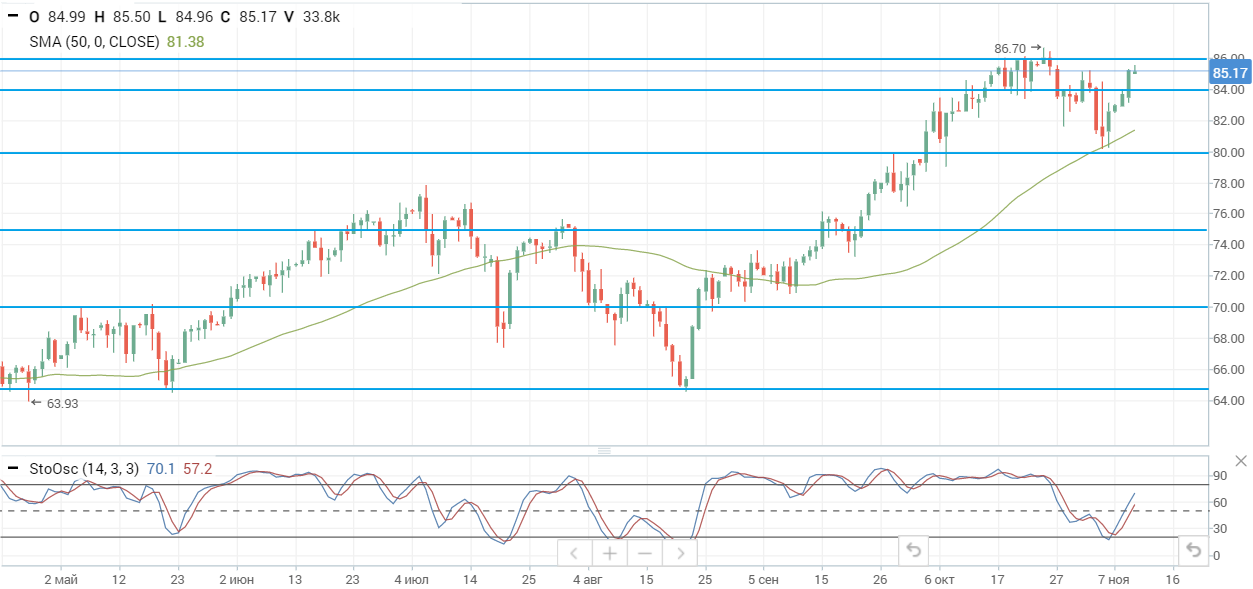Screen dimensions: 1253x589
Task: Select the SMA value 81.38
Action: pos(186,41)
